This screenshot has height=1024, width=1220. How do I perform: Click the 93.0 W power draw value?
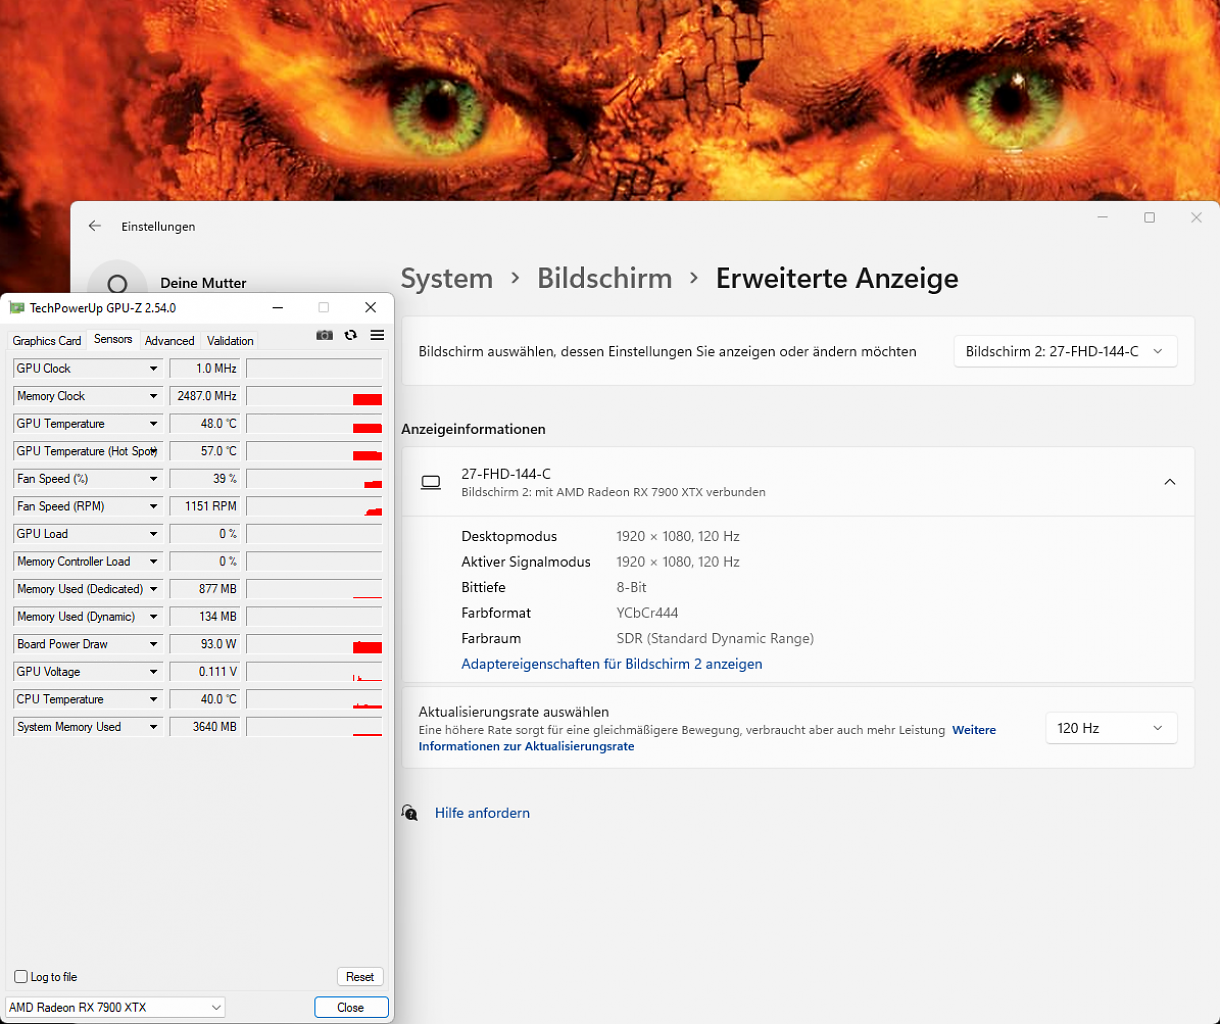(205, 645)
